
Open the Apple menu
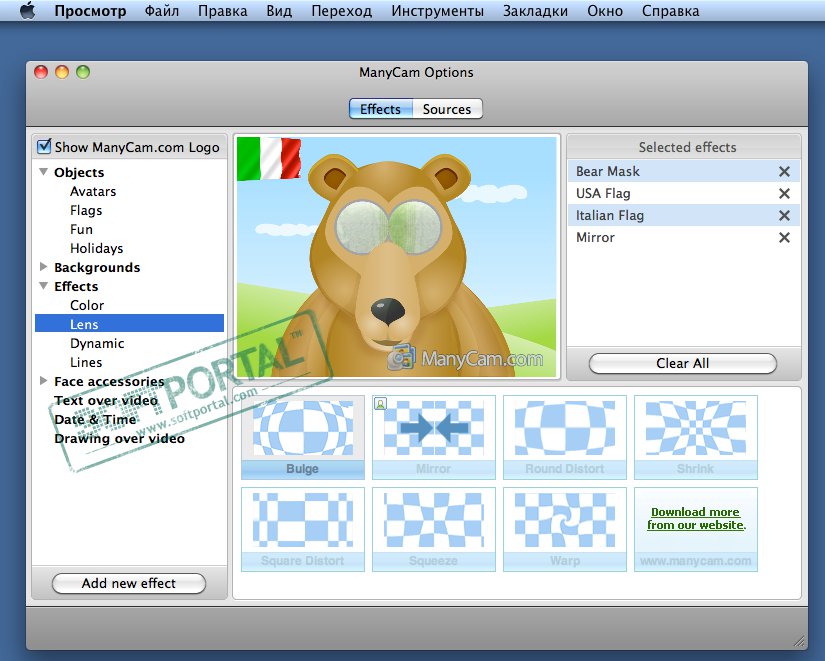coord(27,11)
